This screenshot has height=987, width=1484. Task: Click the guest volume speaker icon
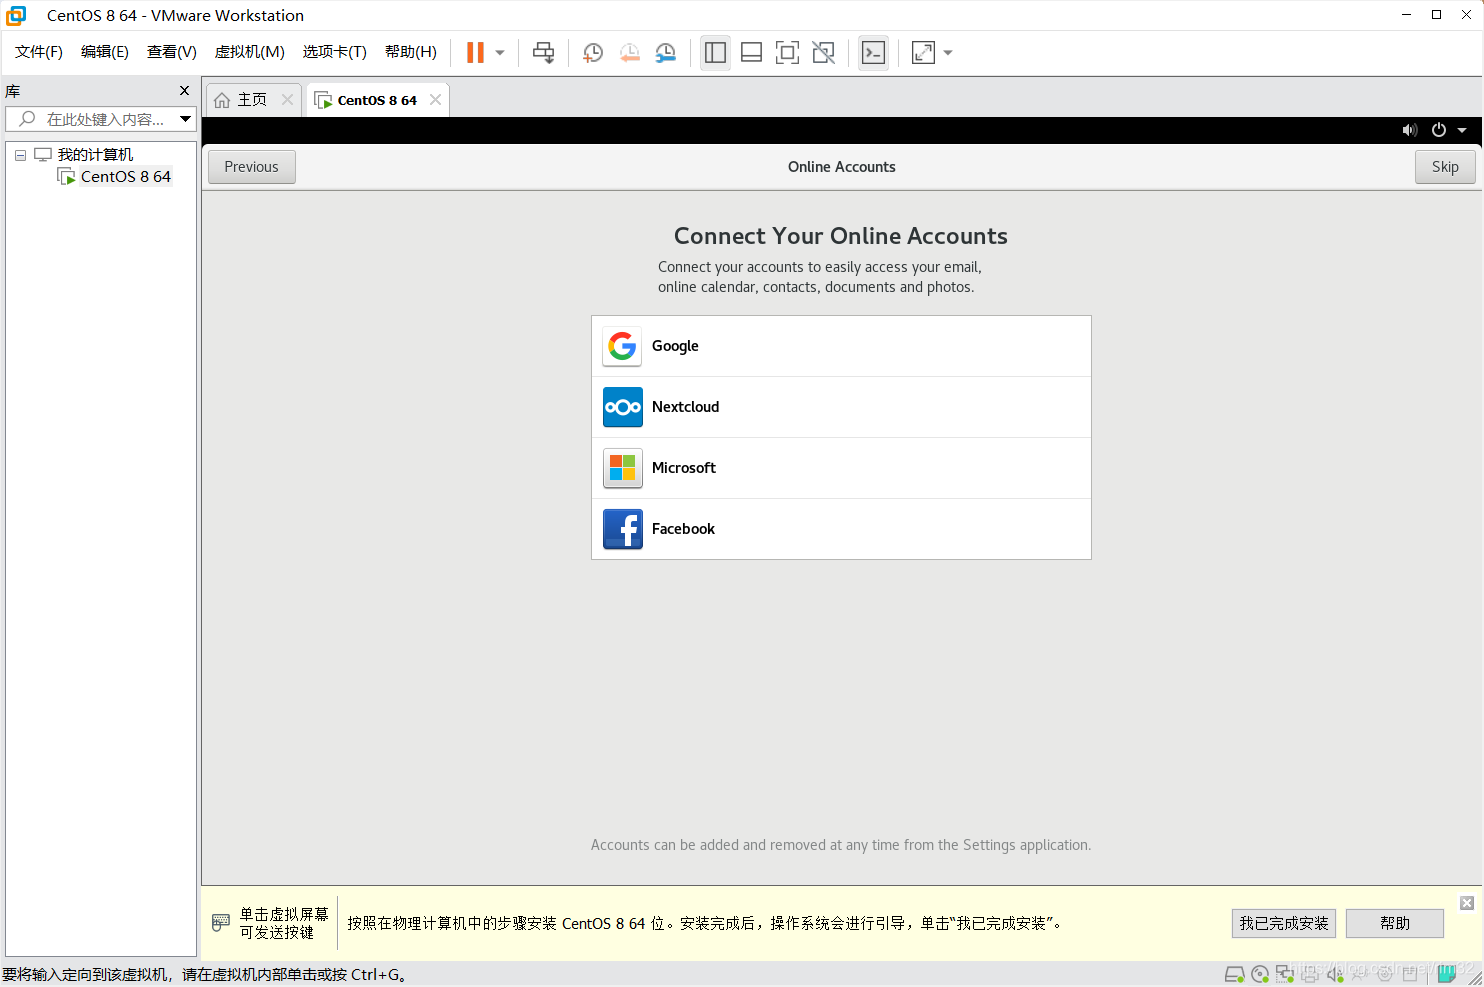1410,130
